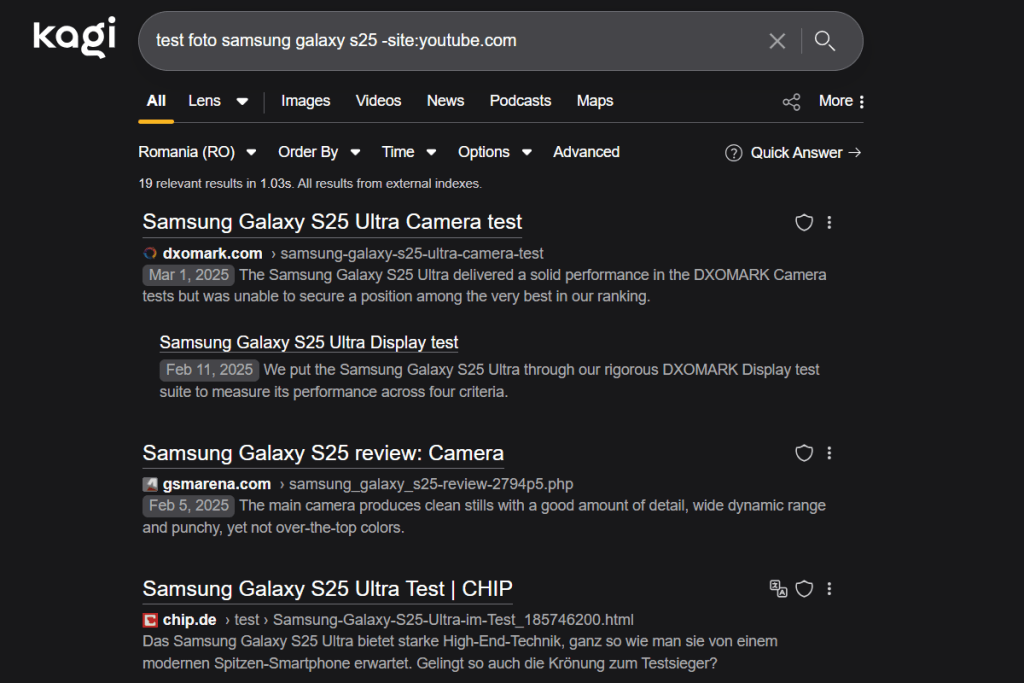Clear the search box with X icon
The height and width of the screenshot is (683, 1024).
click(x=777, y=41)
